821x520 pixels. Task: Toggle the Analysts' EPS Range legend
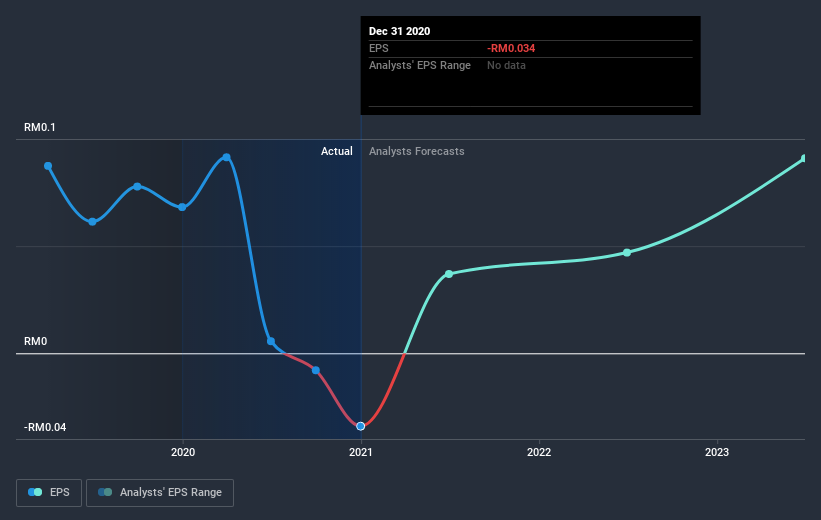[x=160, y=492]
